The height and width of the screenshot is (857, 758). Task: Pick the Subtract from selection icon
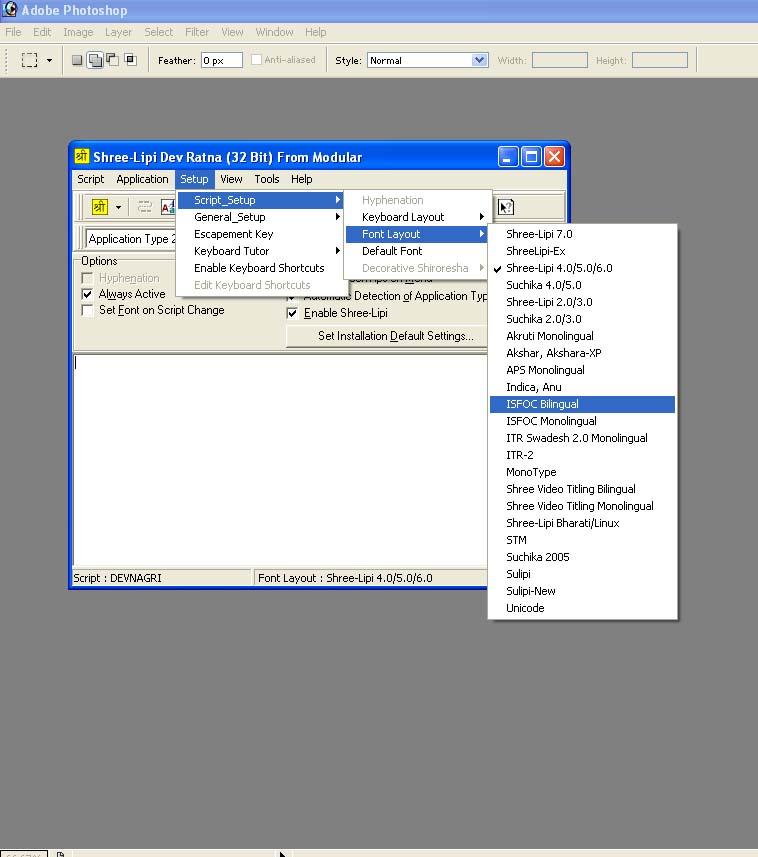(113, 60)
